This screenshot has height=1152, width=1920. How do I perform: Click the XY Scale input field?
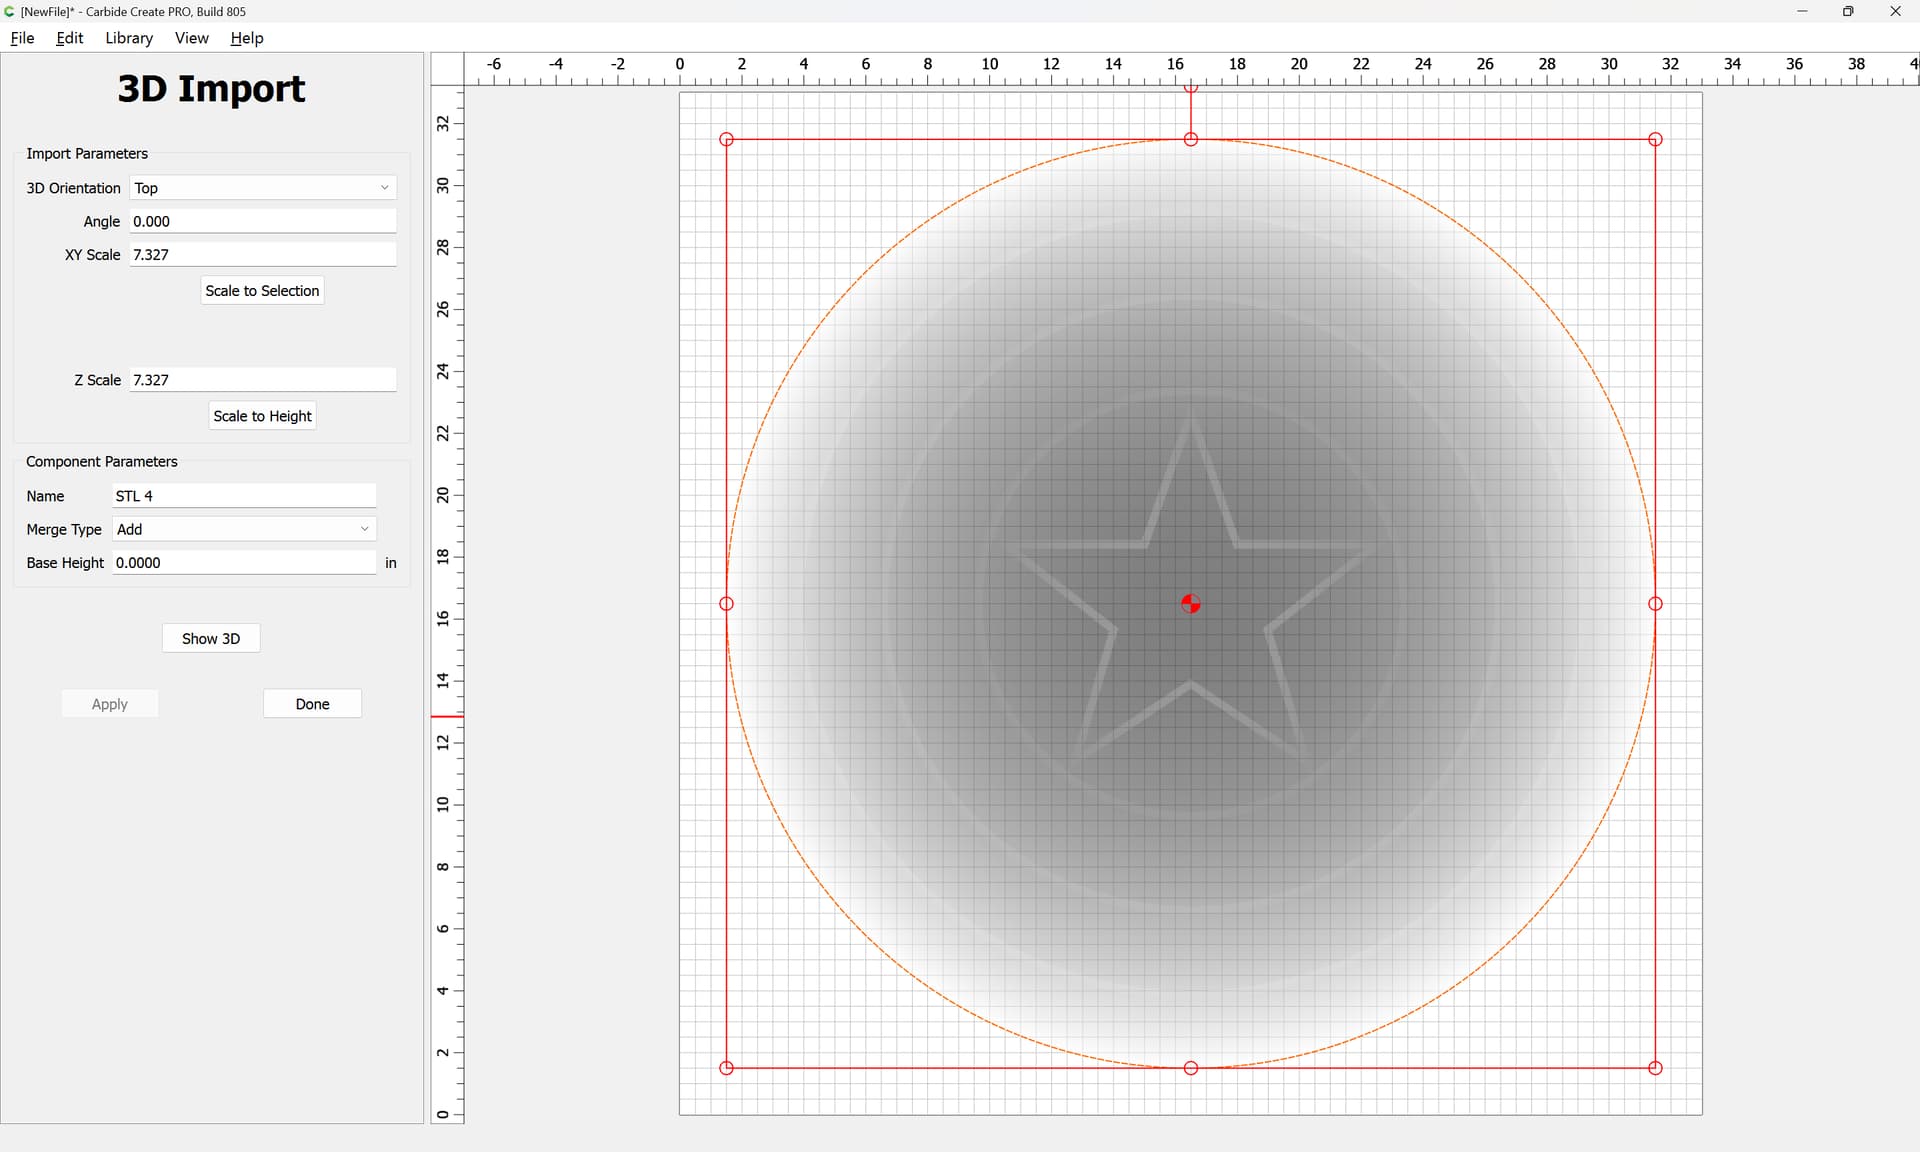[x=263, y=254]
